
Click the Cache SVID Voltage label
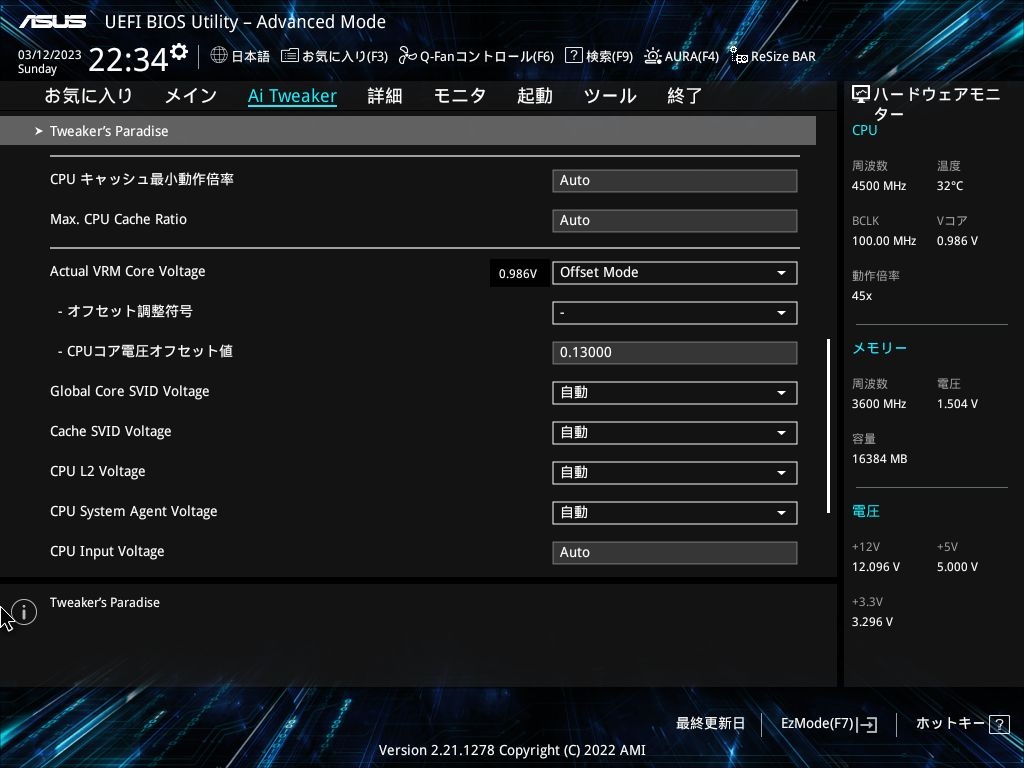click(110, 432)
